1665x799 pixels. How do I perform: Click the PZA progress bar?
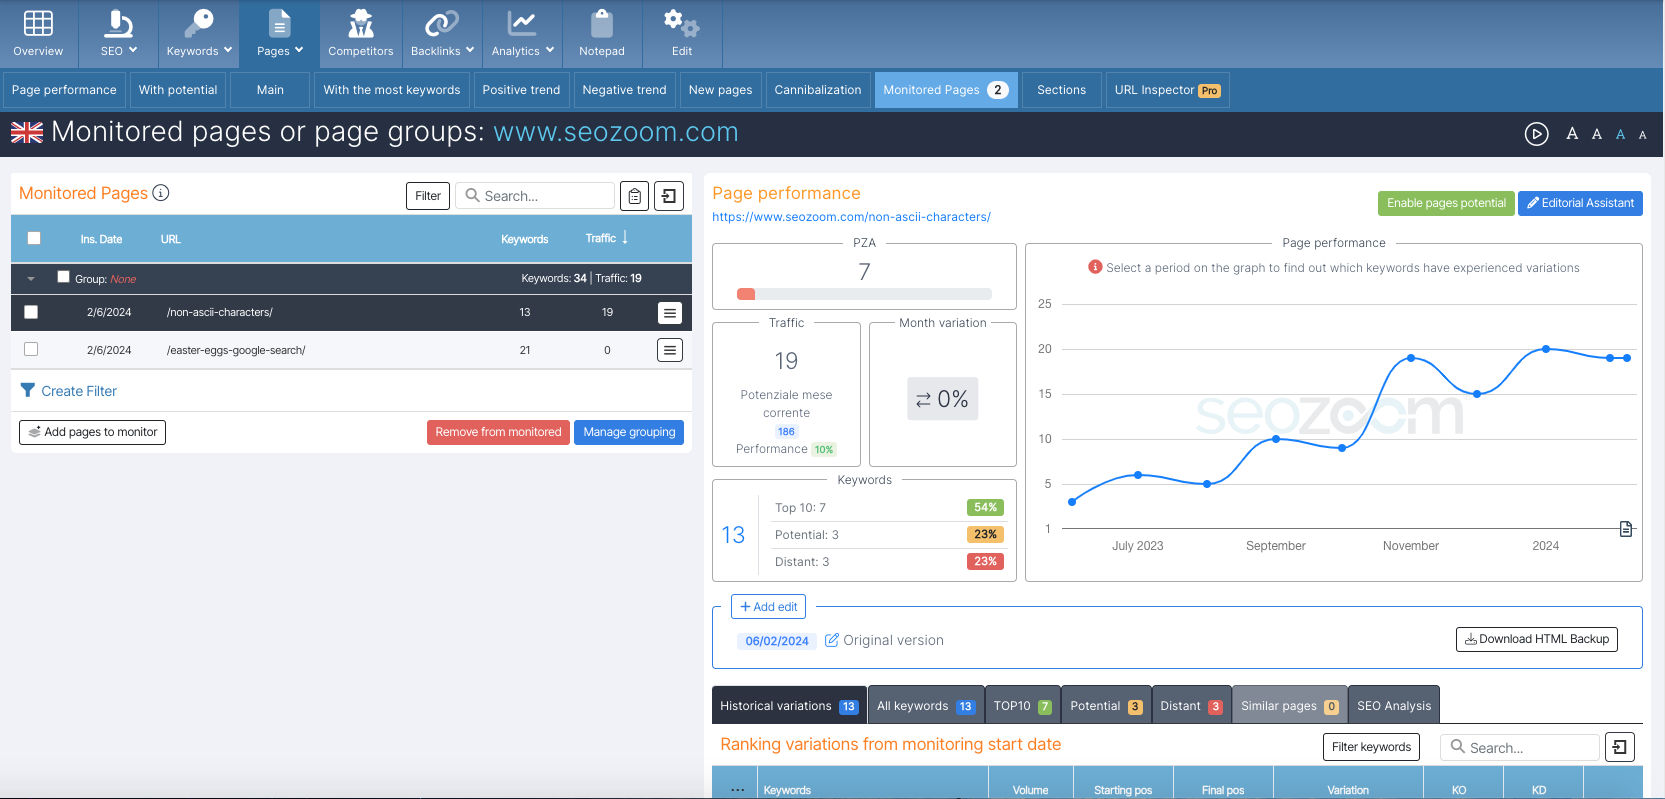pyautogui.click(x=864, y=294)
